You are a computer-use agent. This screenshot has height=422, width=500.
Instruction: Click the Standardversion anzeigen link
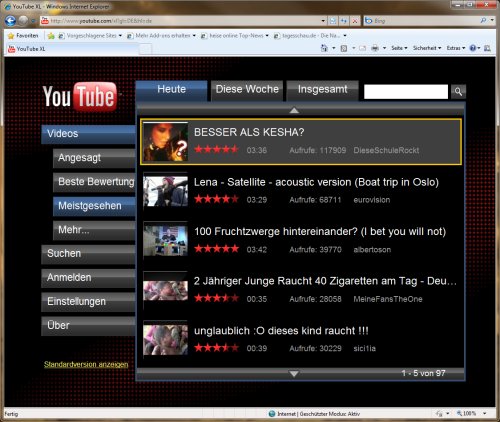(x=86, y=364)
